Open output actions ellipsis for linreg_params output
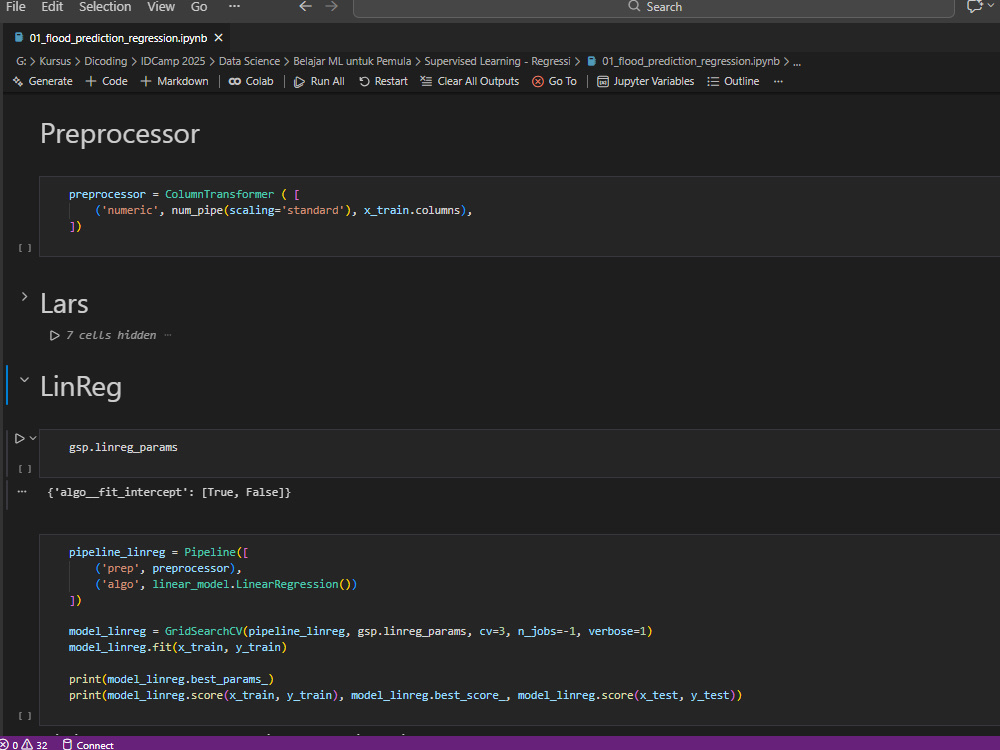This screenshot has width=1000, height=750. (22, 492)
